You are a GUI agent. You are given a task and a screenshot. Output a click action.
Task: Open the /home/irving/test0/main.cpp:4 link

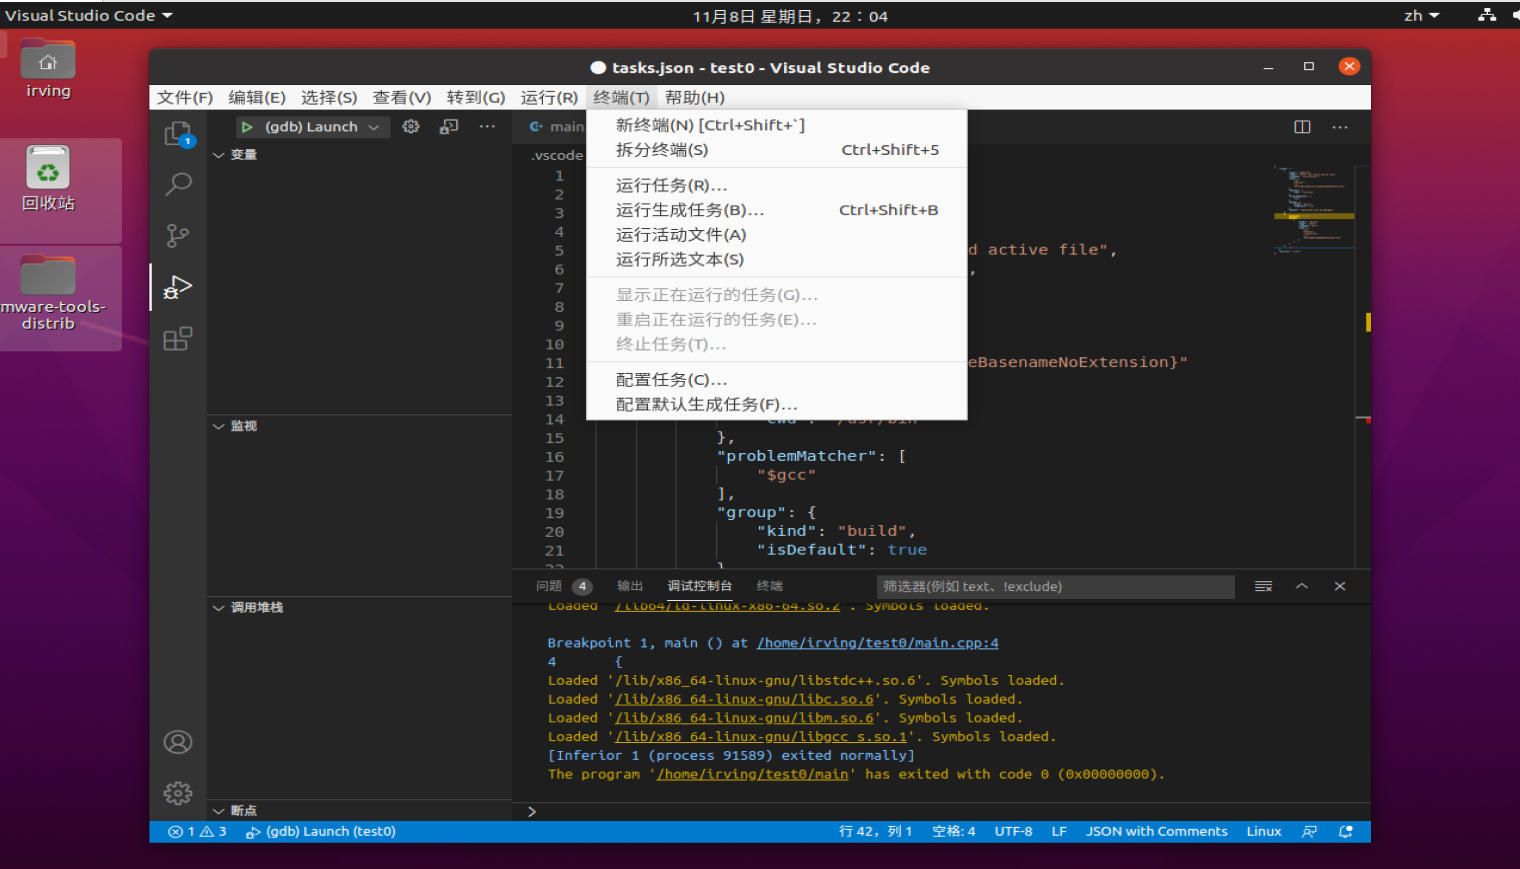[878, 643]
